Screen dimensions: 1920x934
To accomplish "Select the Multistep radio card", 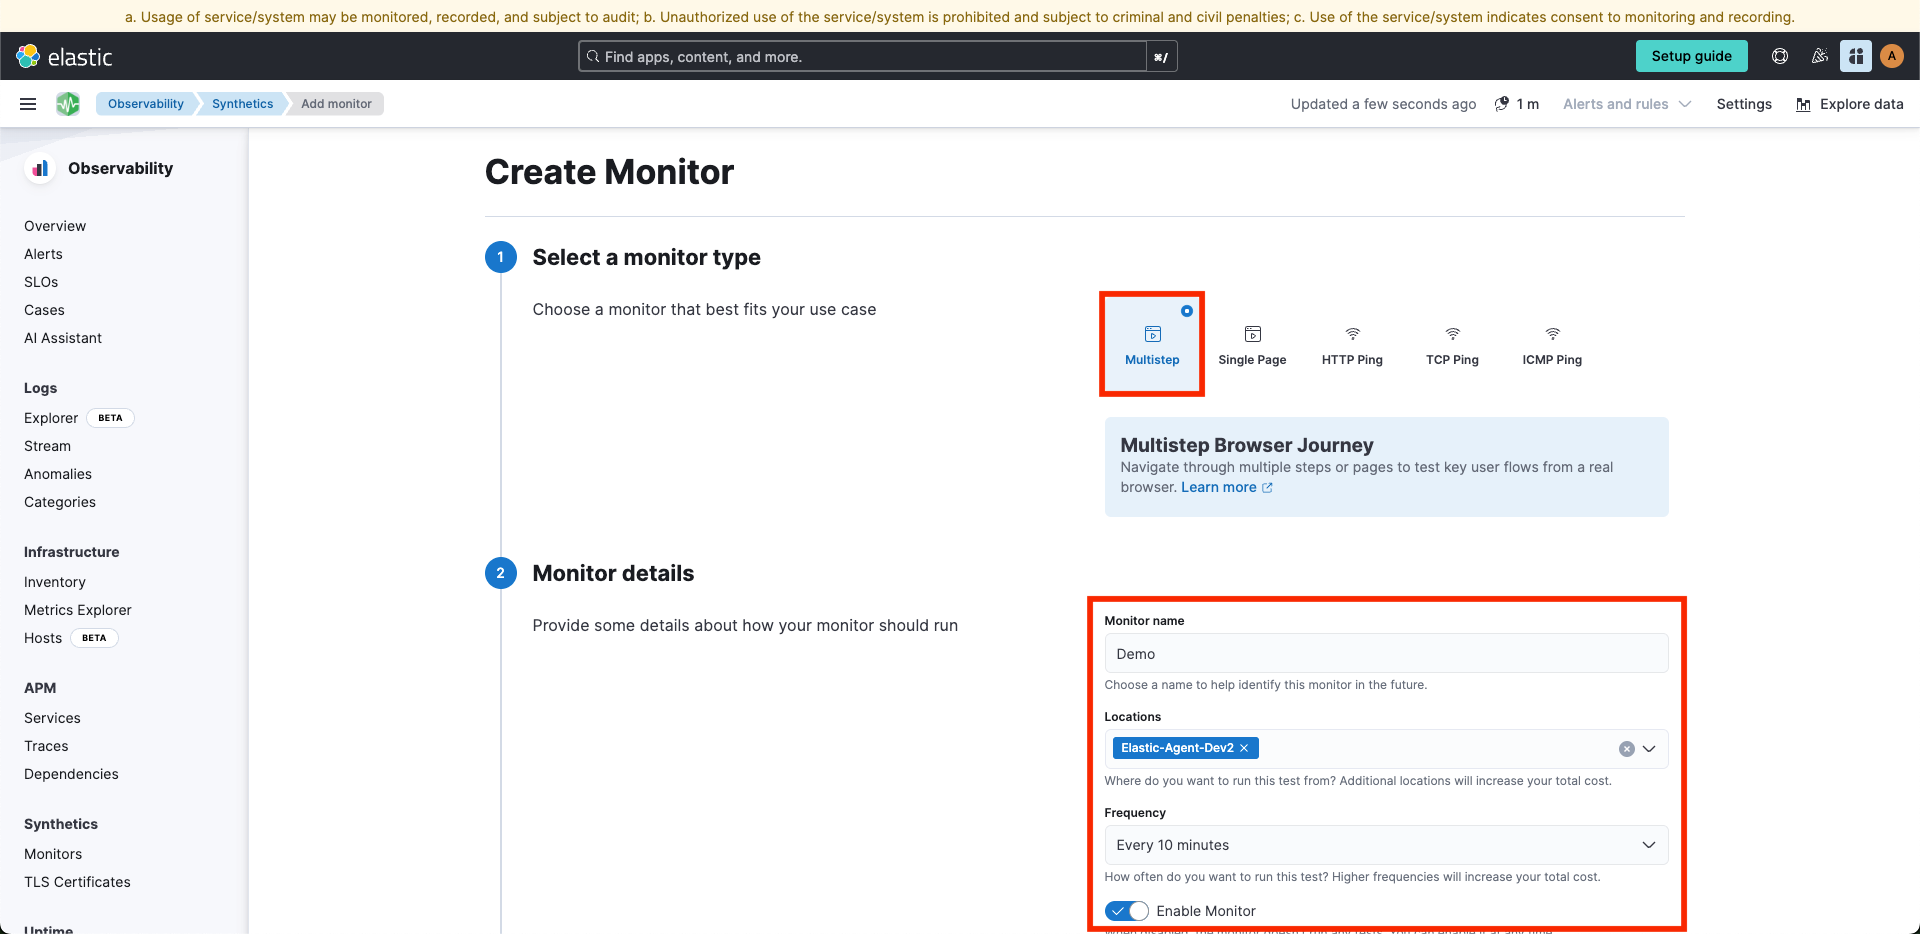I will [x=1152, y=345].
